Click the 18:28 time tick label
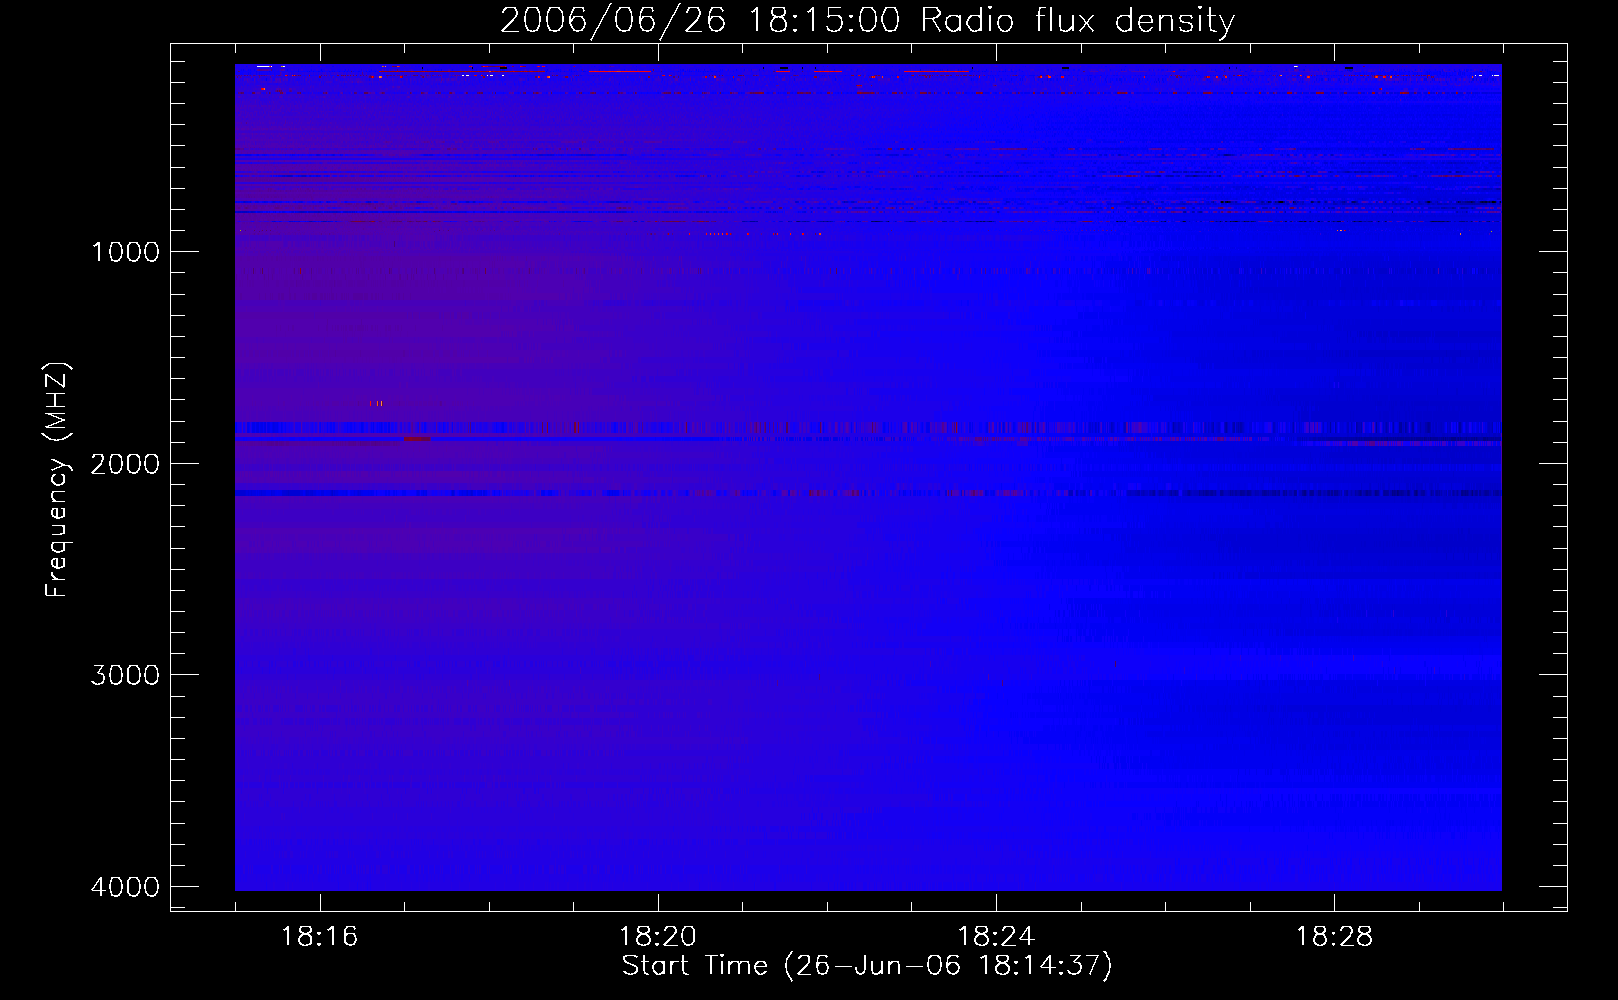Screen dimensions: 1618x1000 pyautogui.click(x=1334, y=937)
